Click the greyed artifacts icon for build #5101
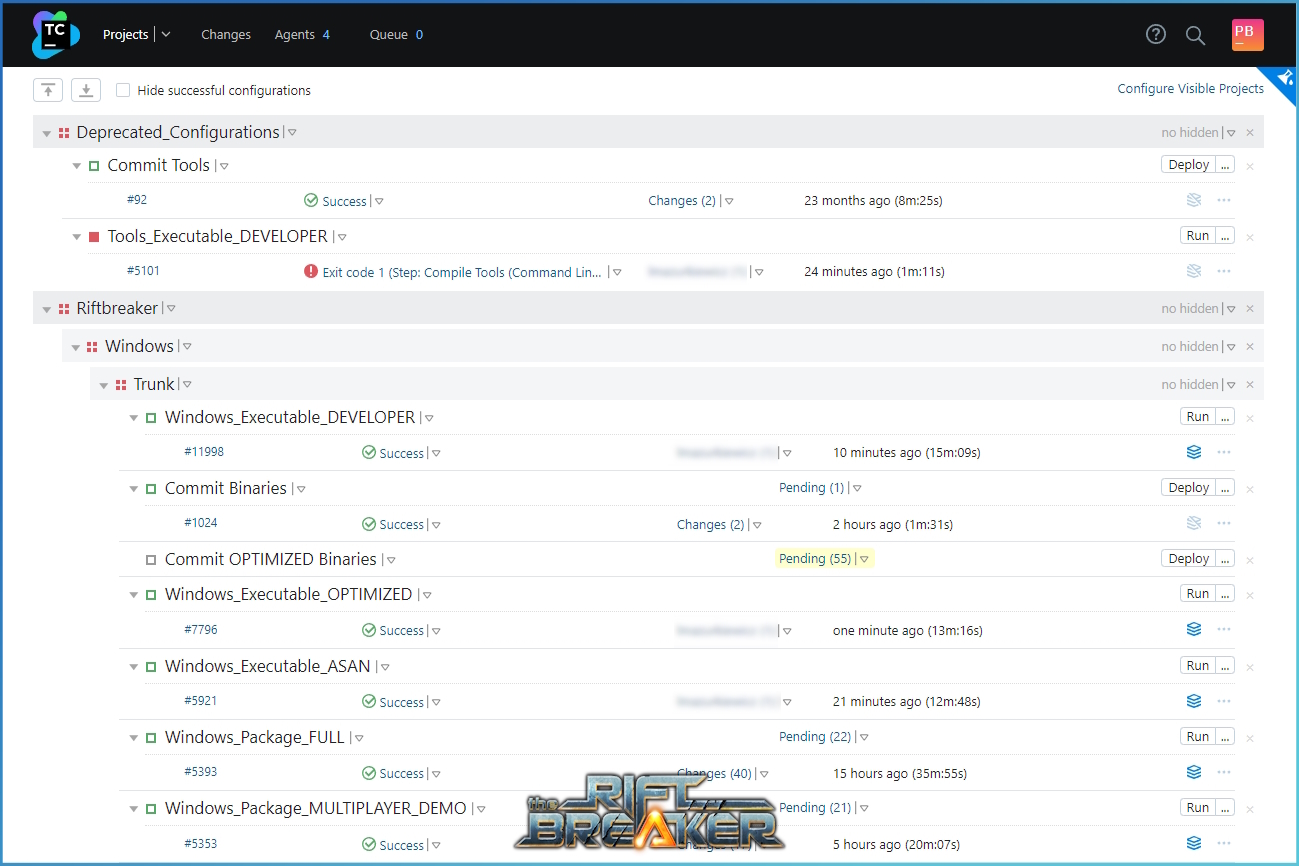 (x=1193, y=271)
